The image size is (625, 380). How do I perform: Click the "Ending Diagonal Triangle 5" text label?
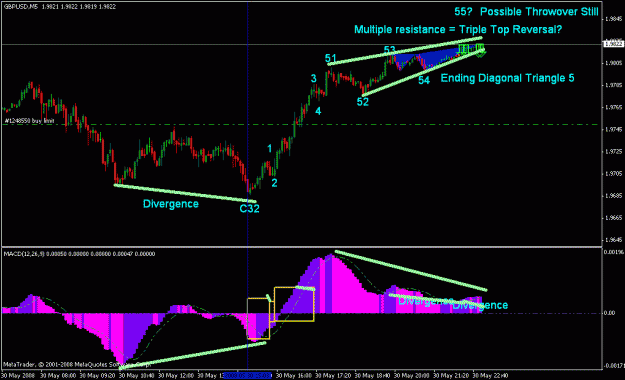click(507, 78)
